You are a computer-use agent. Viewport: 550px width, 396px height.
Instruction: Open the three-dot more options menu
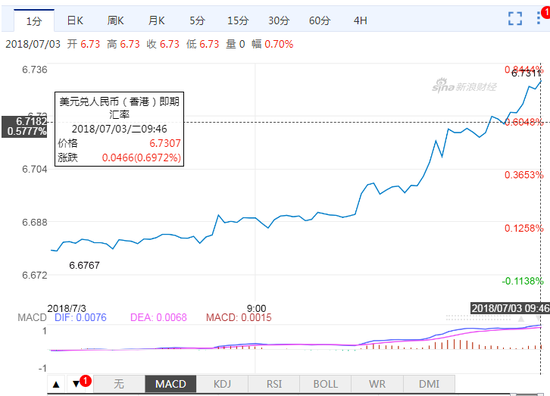(539, 18)
